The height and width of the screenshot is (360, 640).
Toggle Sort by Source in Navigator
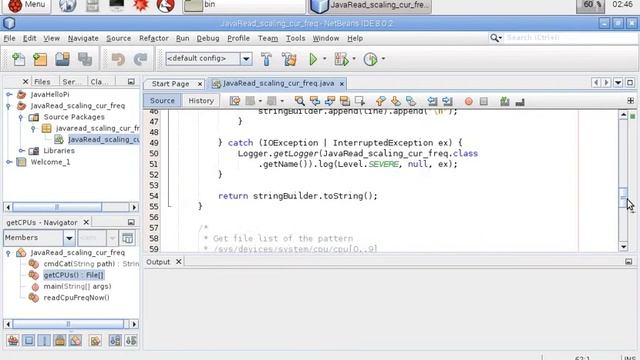pyautogui.click(x=131, y=340)
